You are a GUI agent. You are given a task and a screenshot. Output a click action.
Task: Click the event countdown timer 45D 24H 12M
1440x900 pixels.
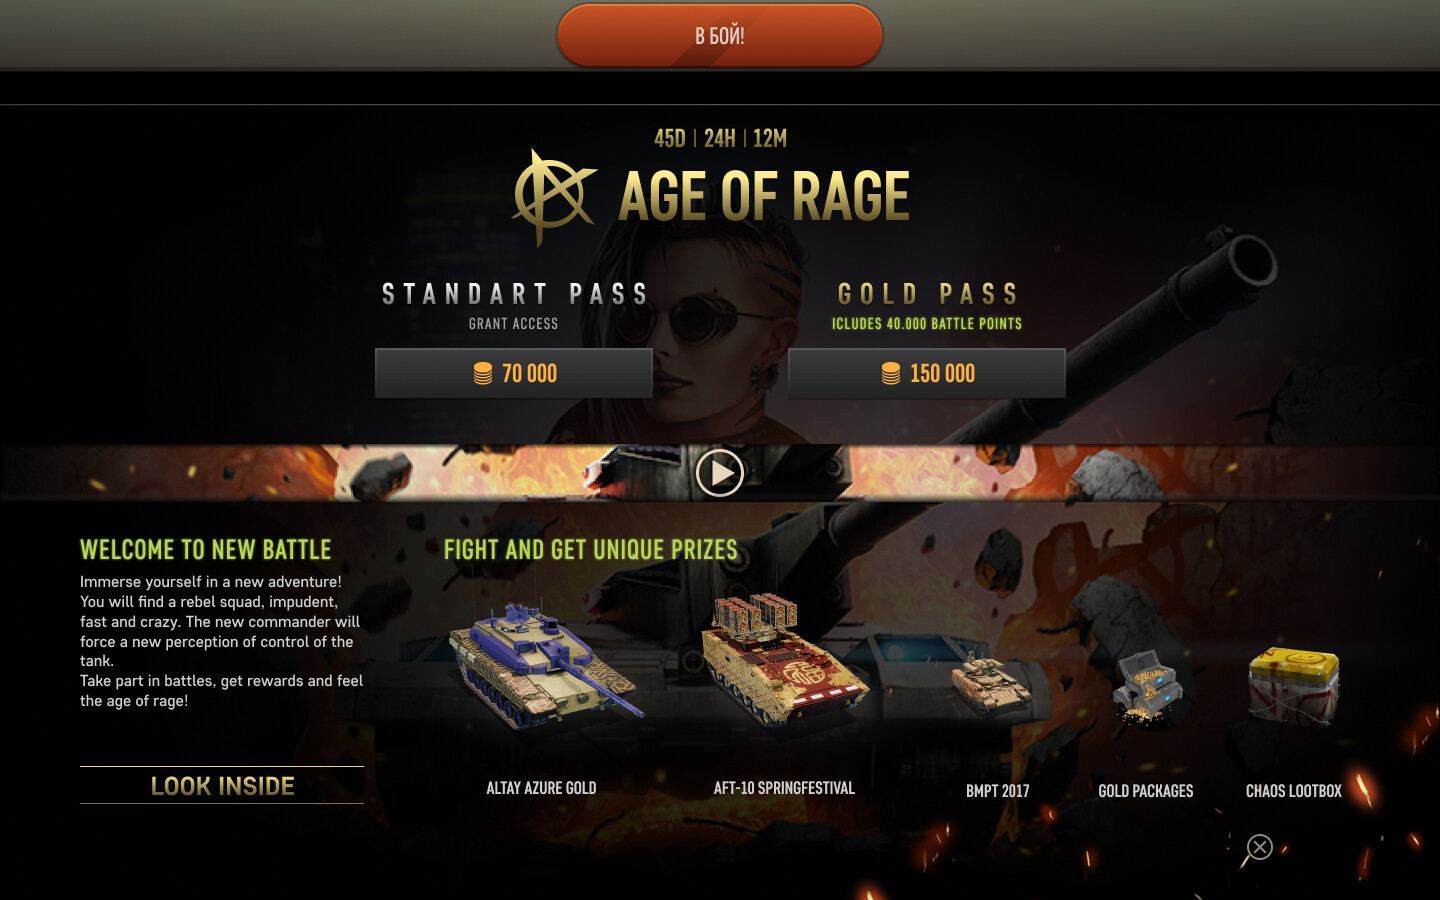tap(720, 138)
